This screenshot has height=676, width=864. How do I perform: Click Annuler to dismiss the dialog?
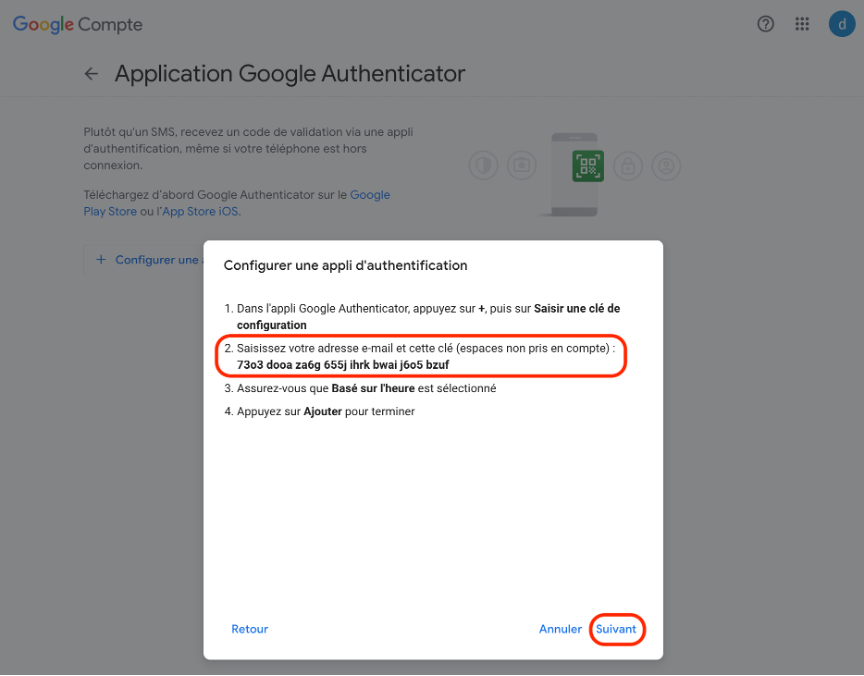[x=560, y=629]
